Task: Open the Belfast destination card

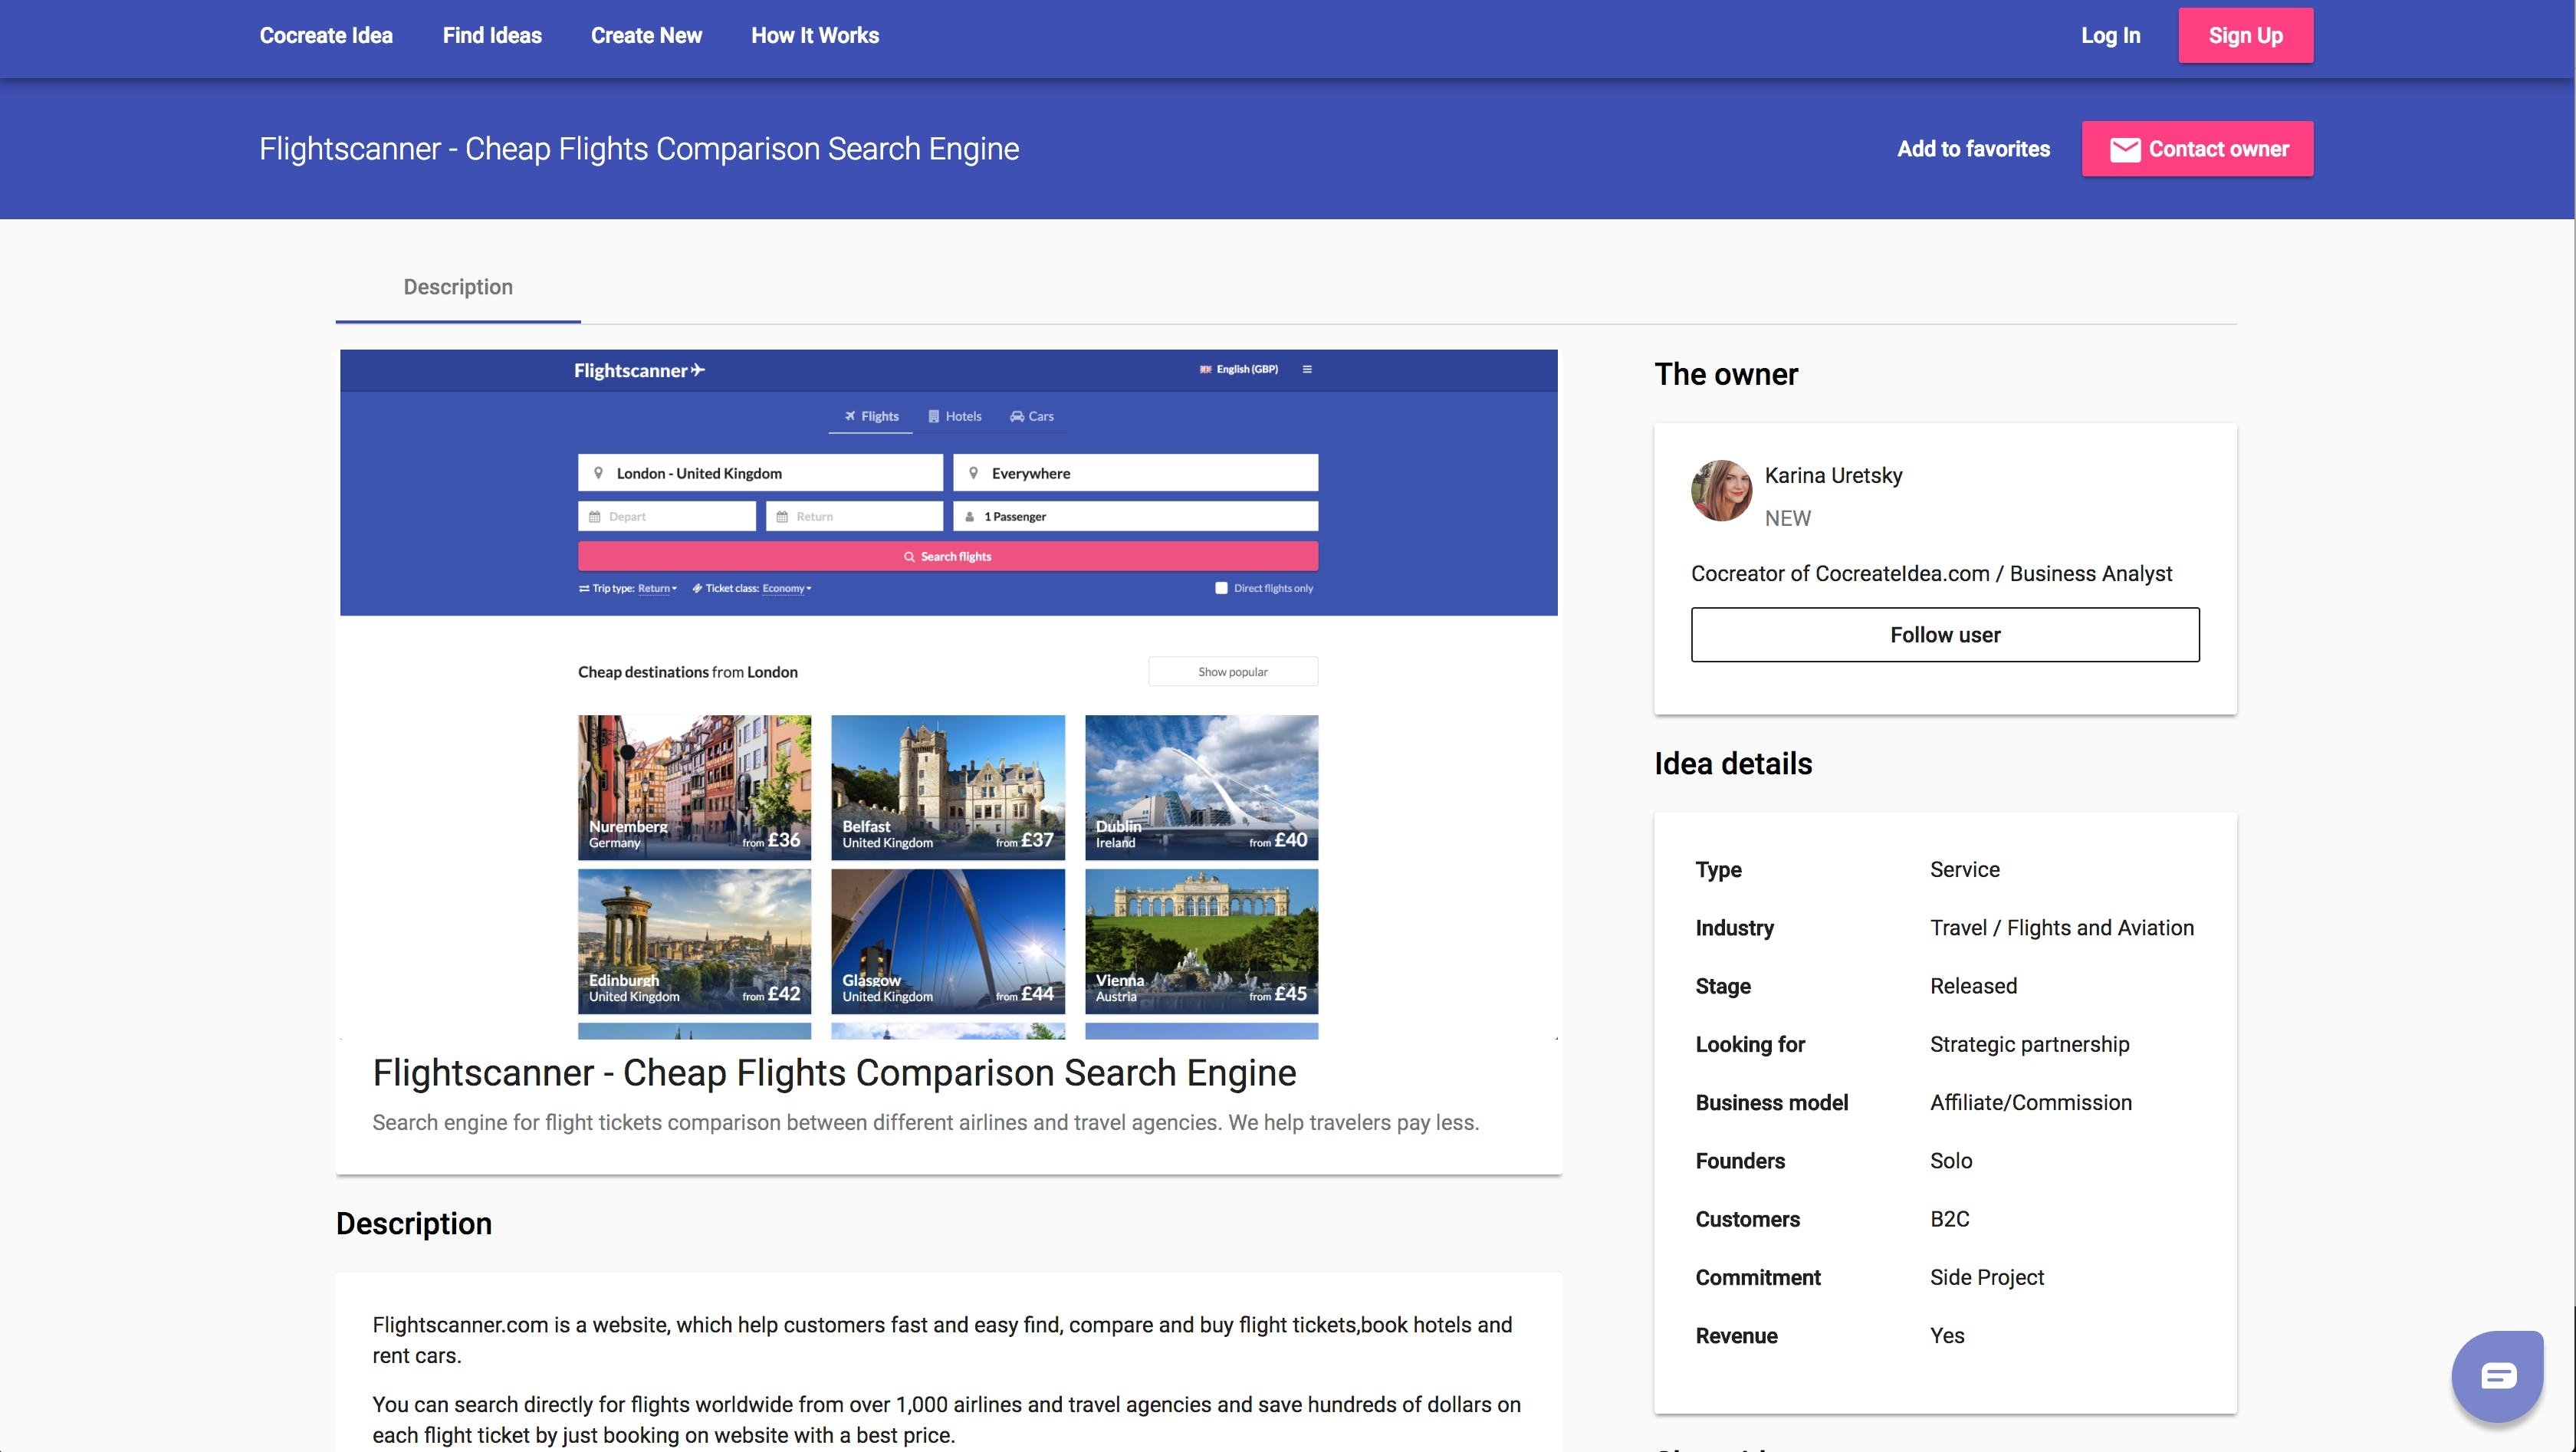Action: pyautogui.click(x=948, y=787)
